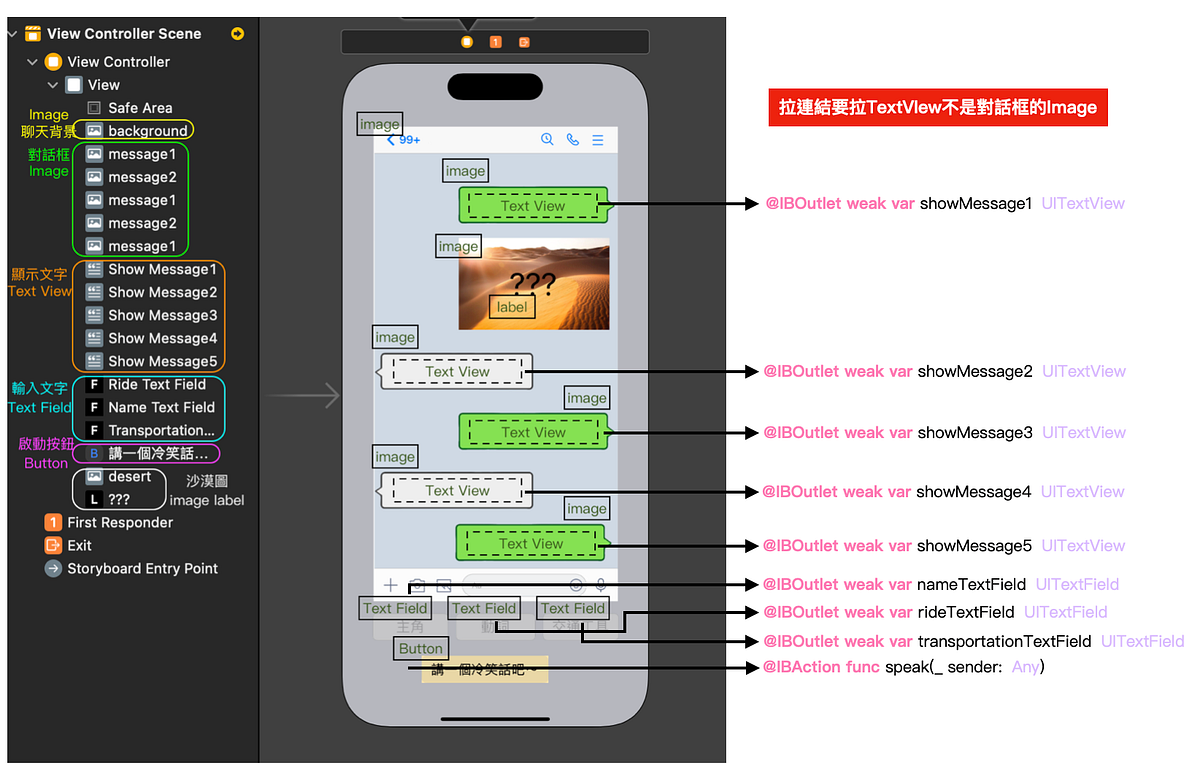Click the Safe Area icon in the outline

(94, 107)
